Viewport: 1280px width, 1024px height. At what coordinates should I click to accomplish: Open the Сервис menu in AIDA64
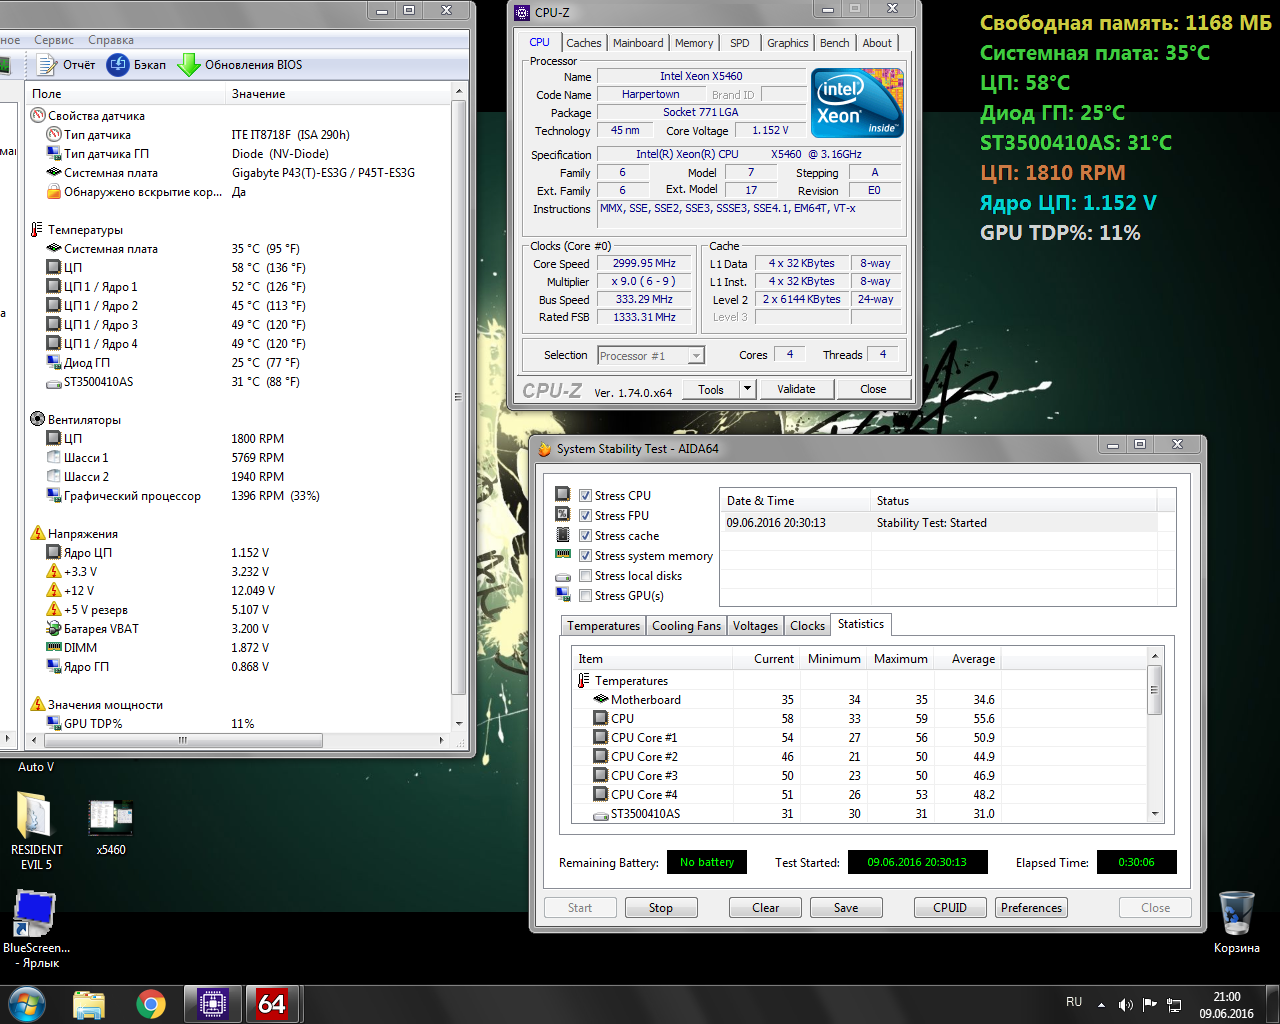54,40
